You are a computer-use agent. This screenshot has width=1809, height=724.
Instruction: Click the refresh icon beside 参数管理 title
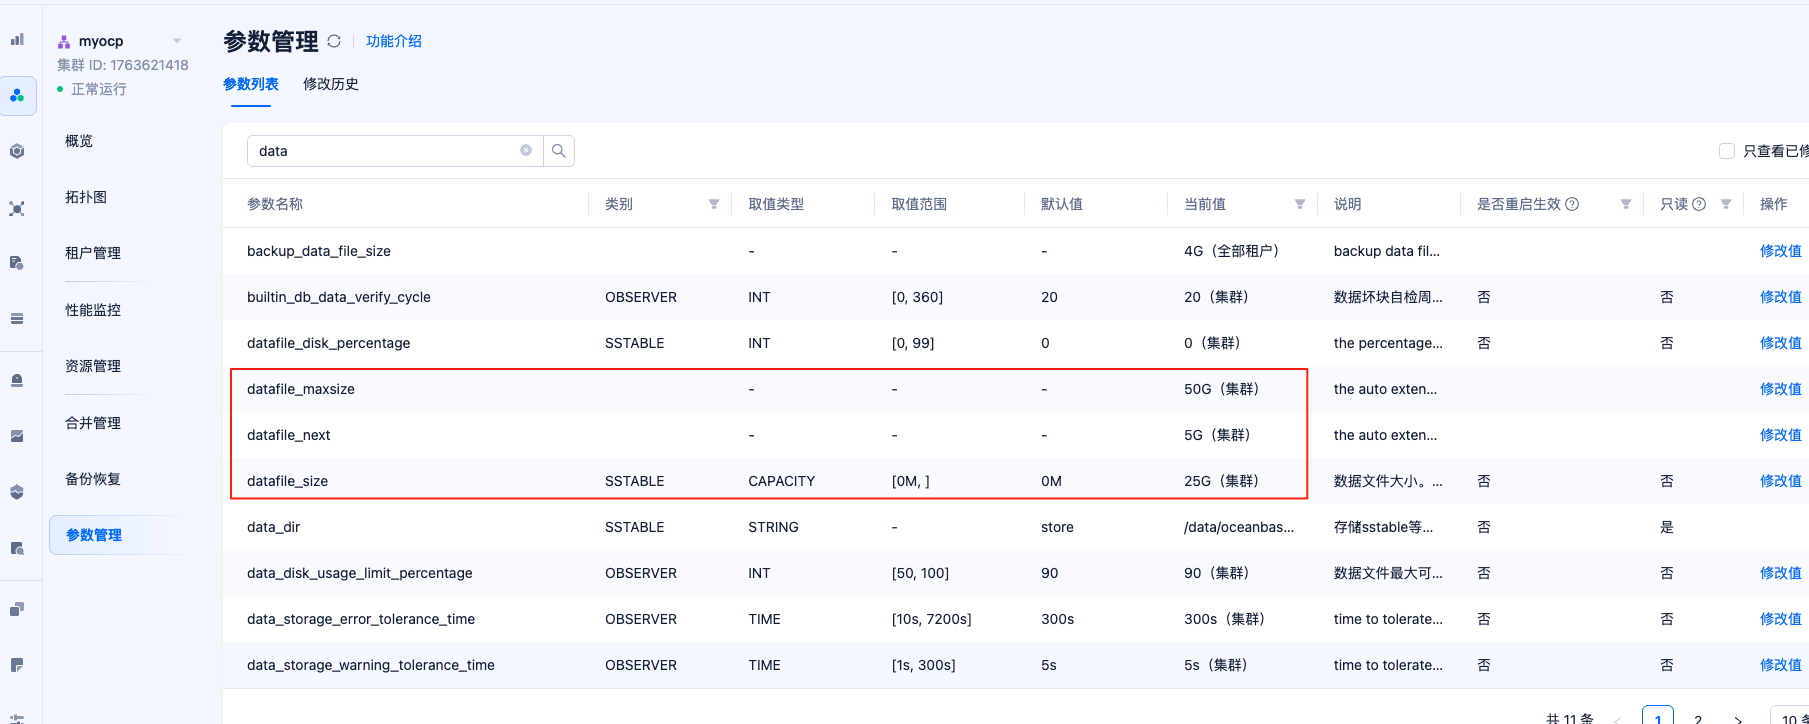(334, 41)
